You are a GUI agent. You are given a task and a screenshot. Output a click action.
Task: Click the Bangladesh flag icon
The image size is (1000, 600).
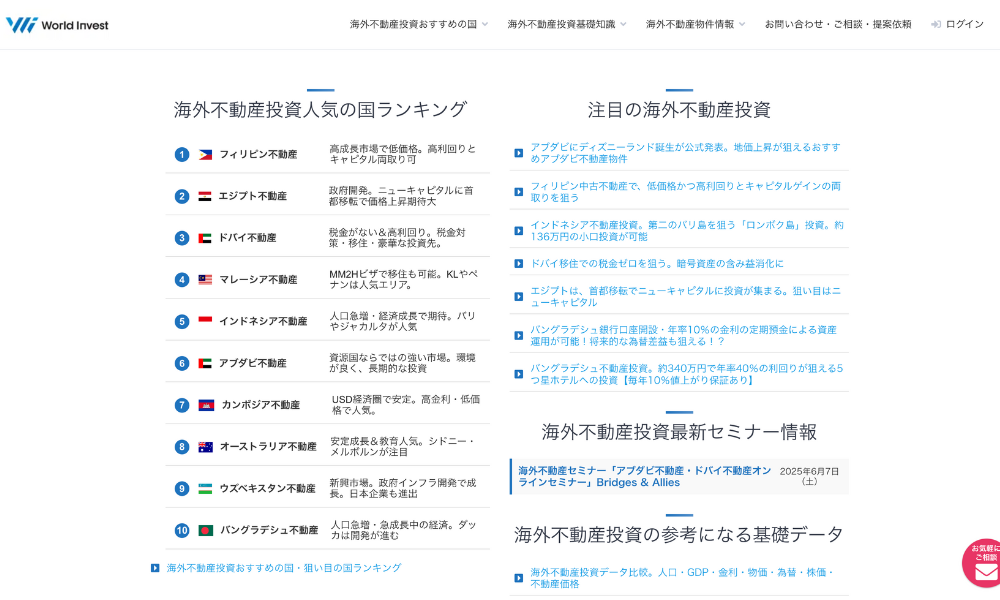pos(206,530)
